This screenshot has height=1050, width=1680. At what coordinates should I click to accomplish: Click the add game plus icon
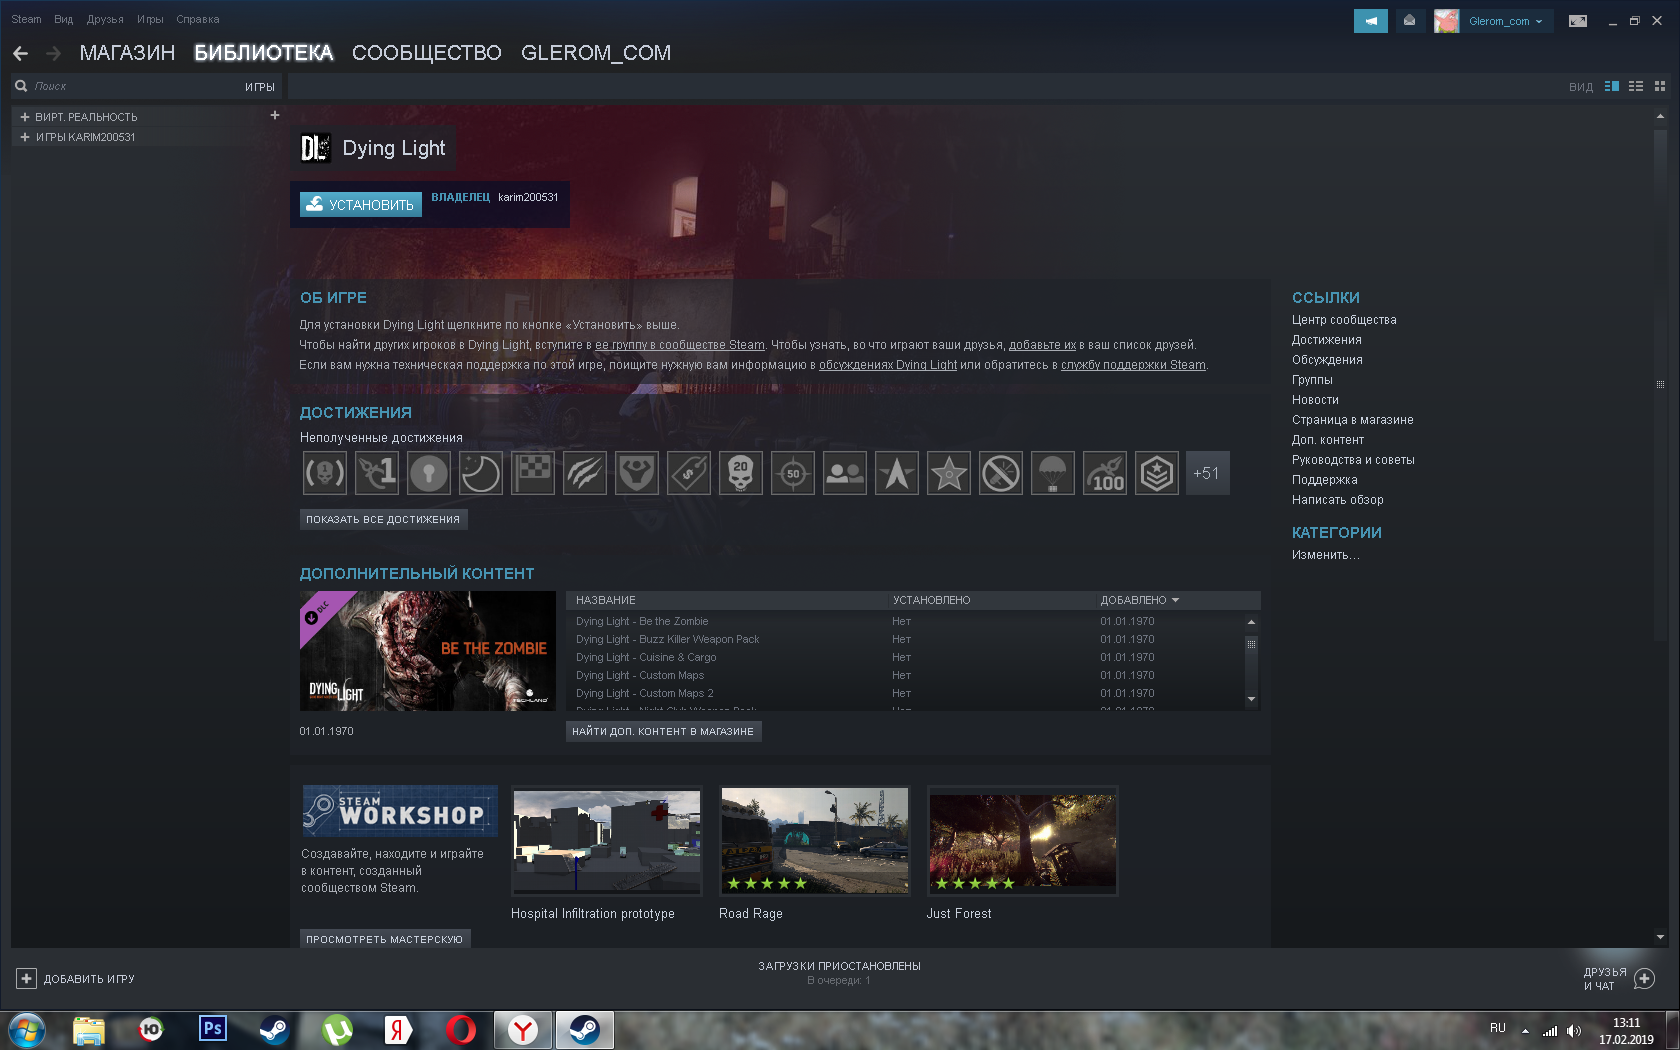(27, 979)
